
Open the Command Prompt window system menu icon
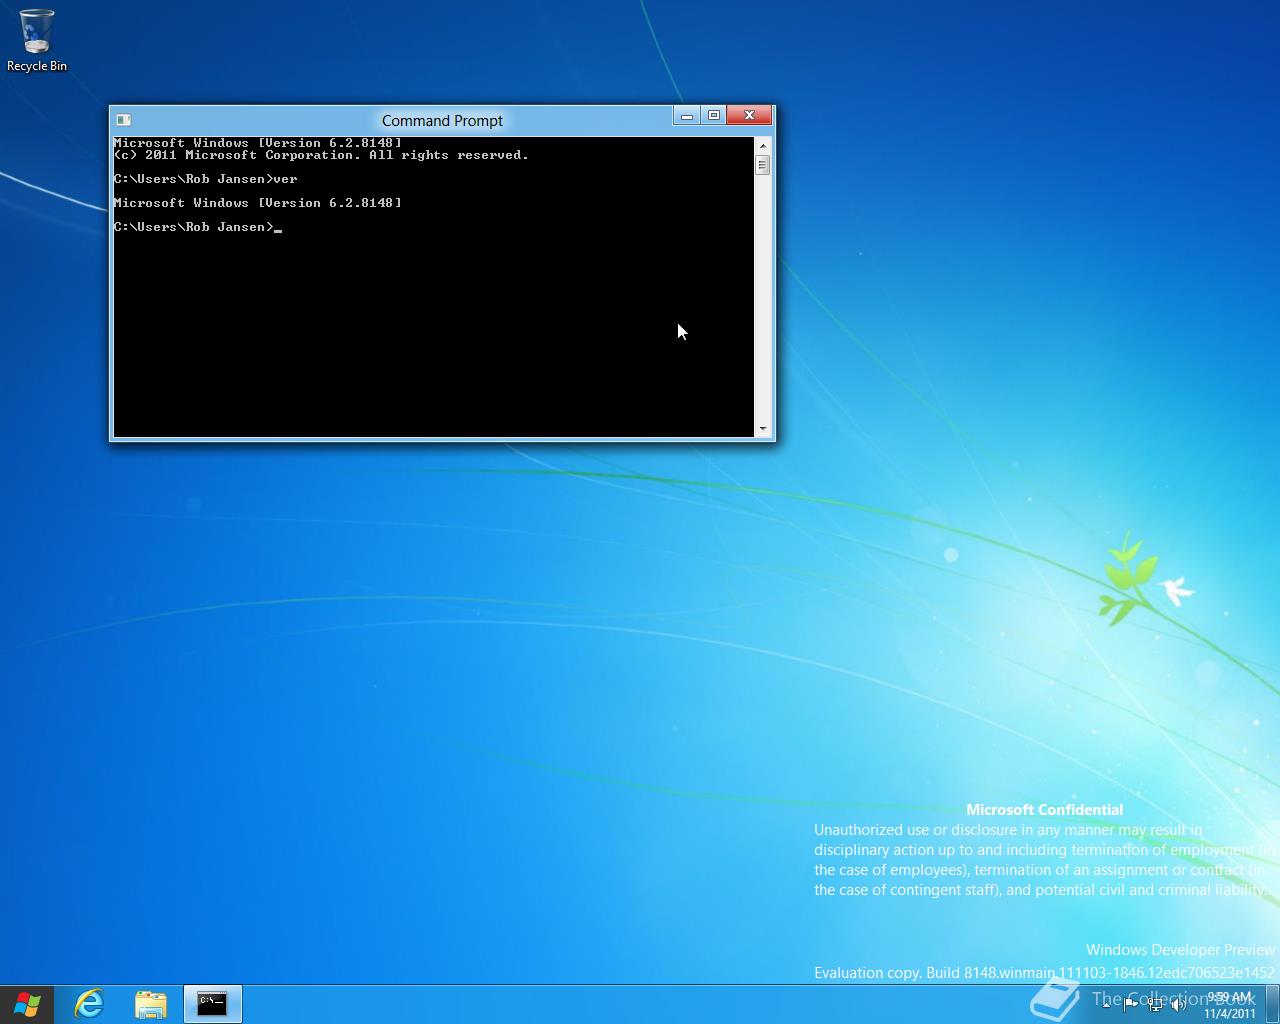(x=123, y=120)
